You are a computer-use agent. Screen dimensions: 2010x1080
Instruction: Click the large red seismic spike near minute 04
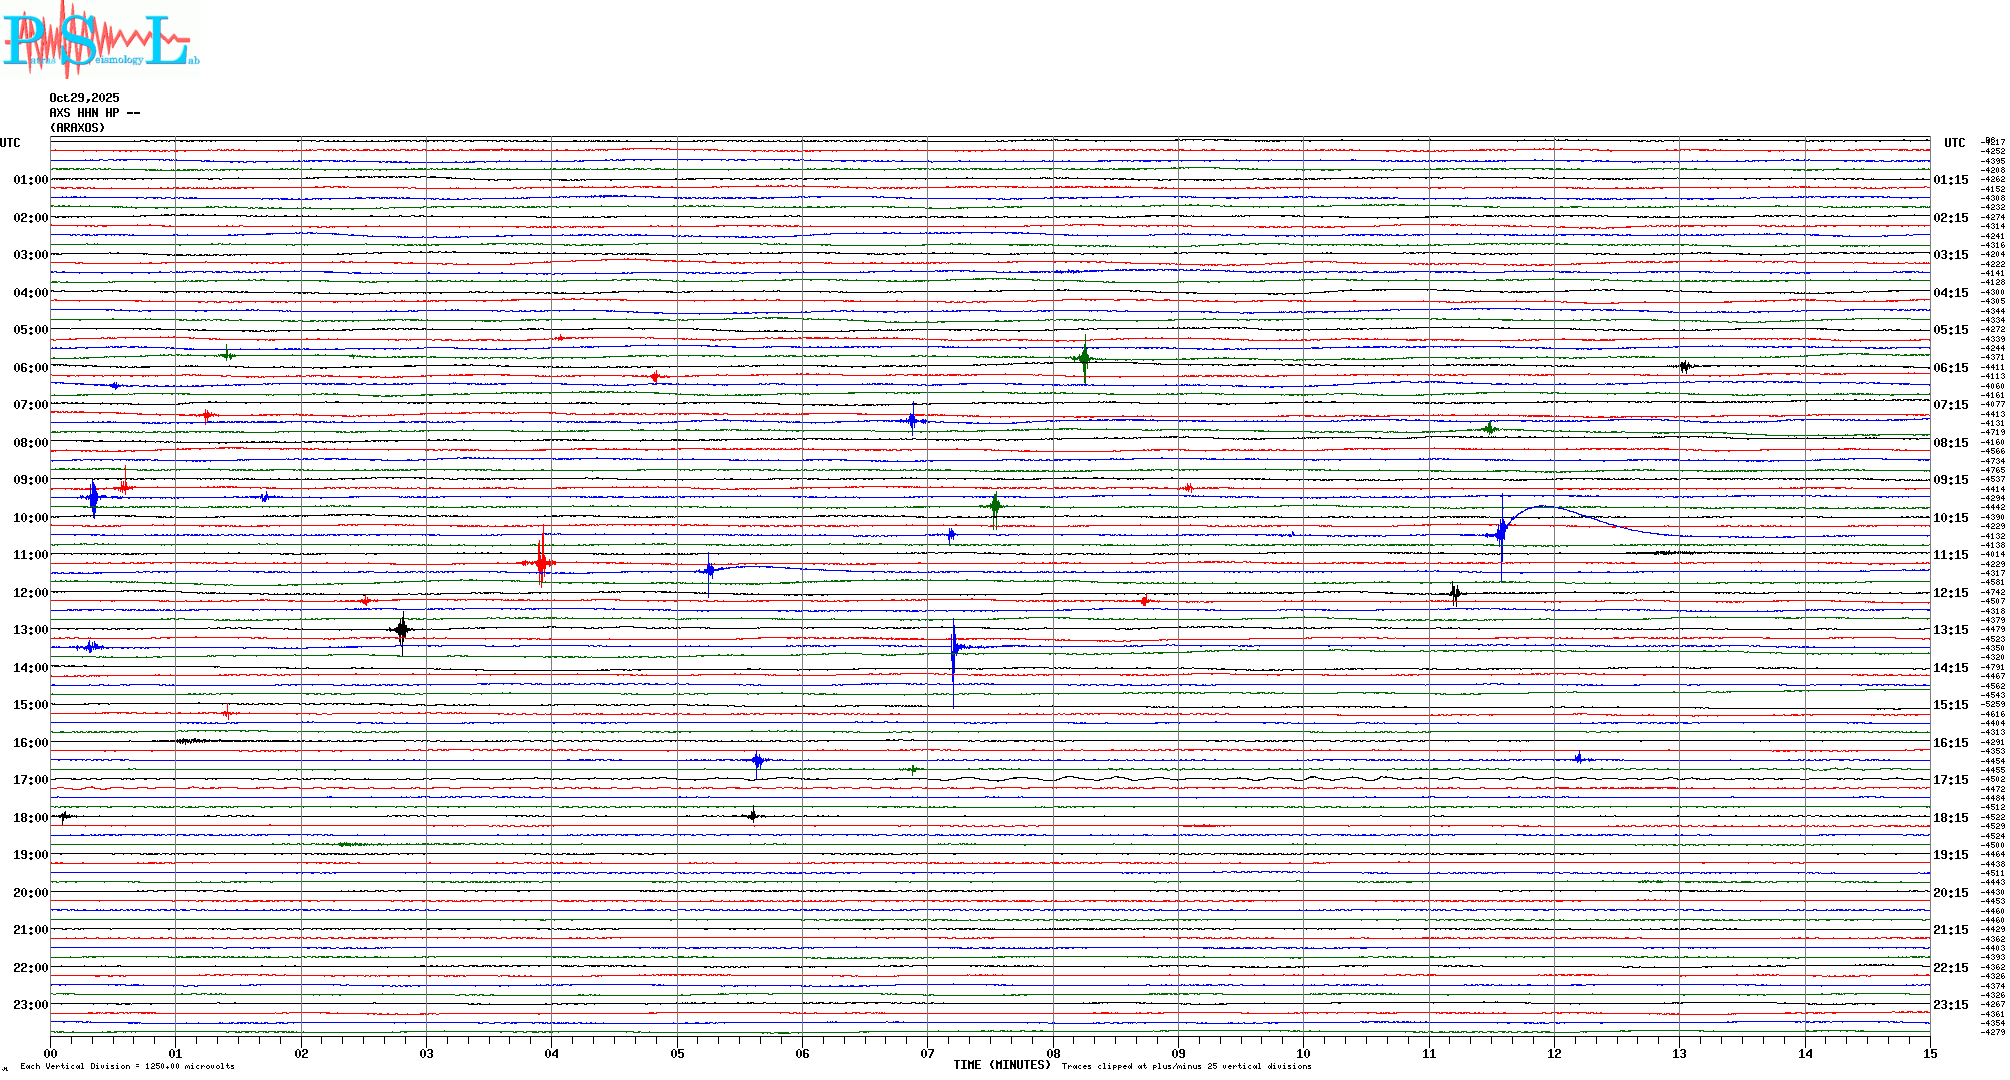541,563
